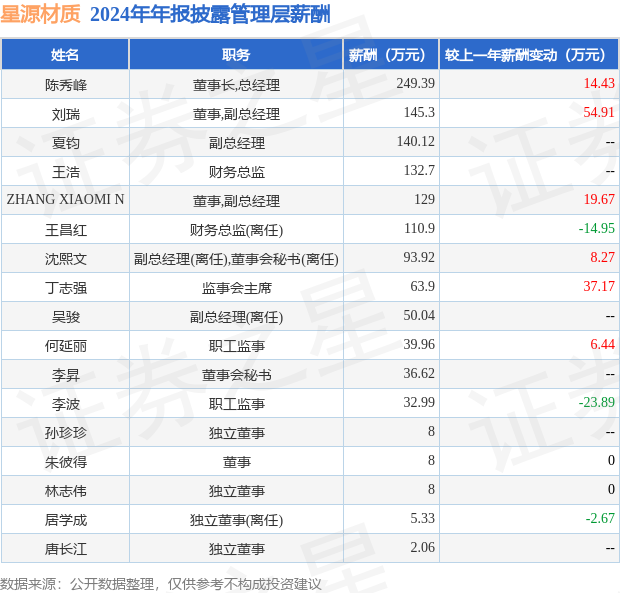620x593 pixels.
Task: Click salary value 145.3
Action: 419,112
